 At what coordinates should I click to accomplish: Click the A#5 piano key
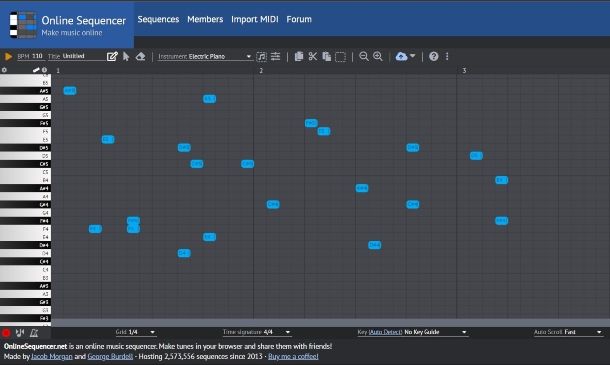pos(25,91)
